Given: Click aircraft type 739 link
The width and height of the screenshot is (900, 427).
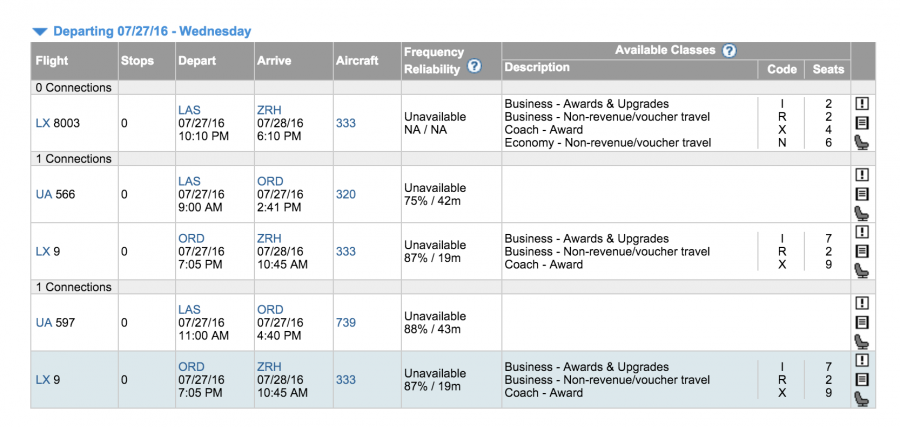Looking at the screenshot, I should (x=345, y=323).
